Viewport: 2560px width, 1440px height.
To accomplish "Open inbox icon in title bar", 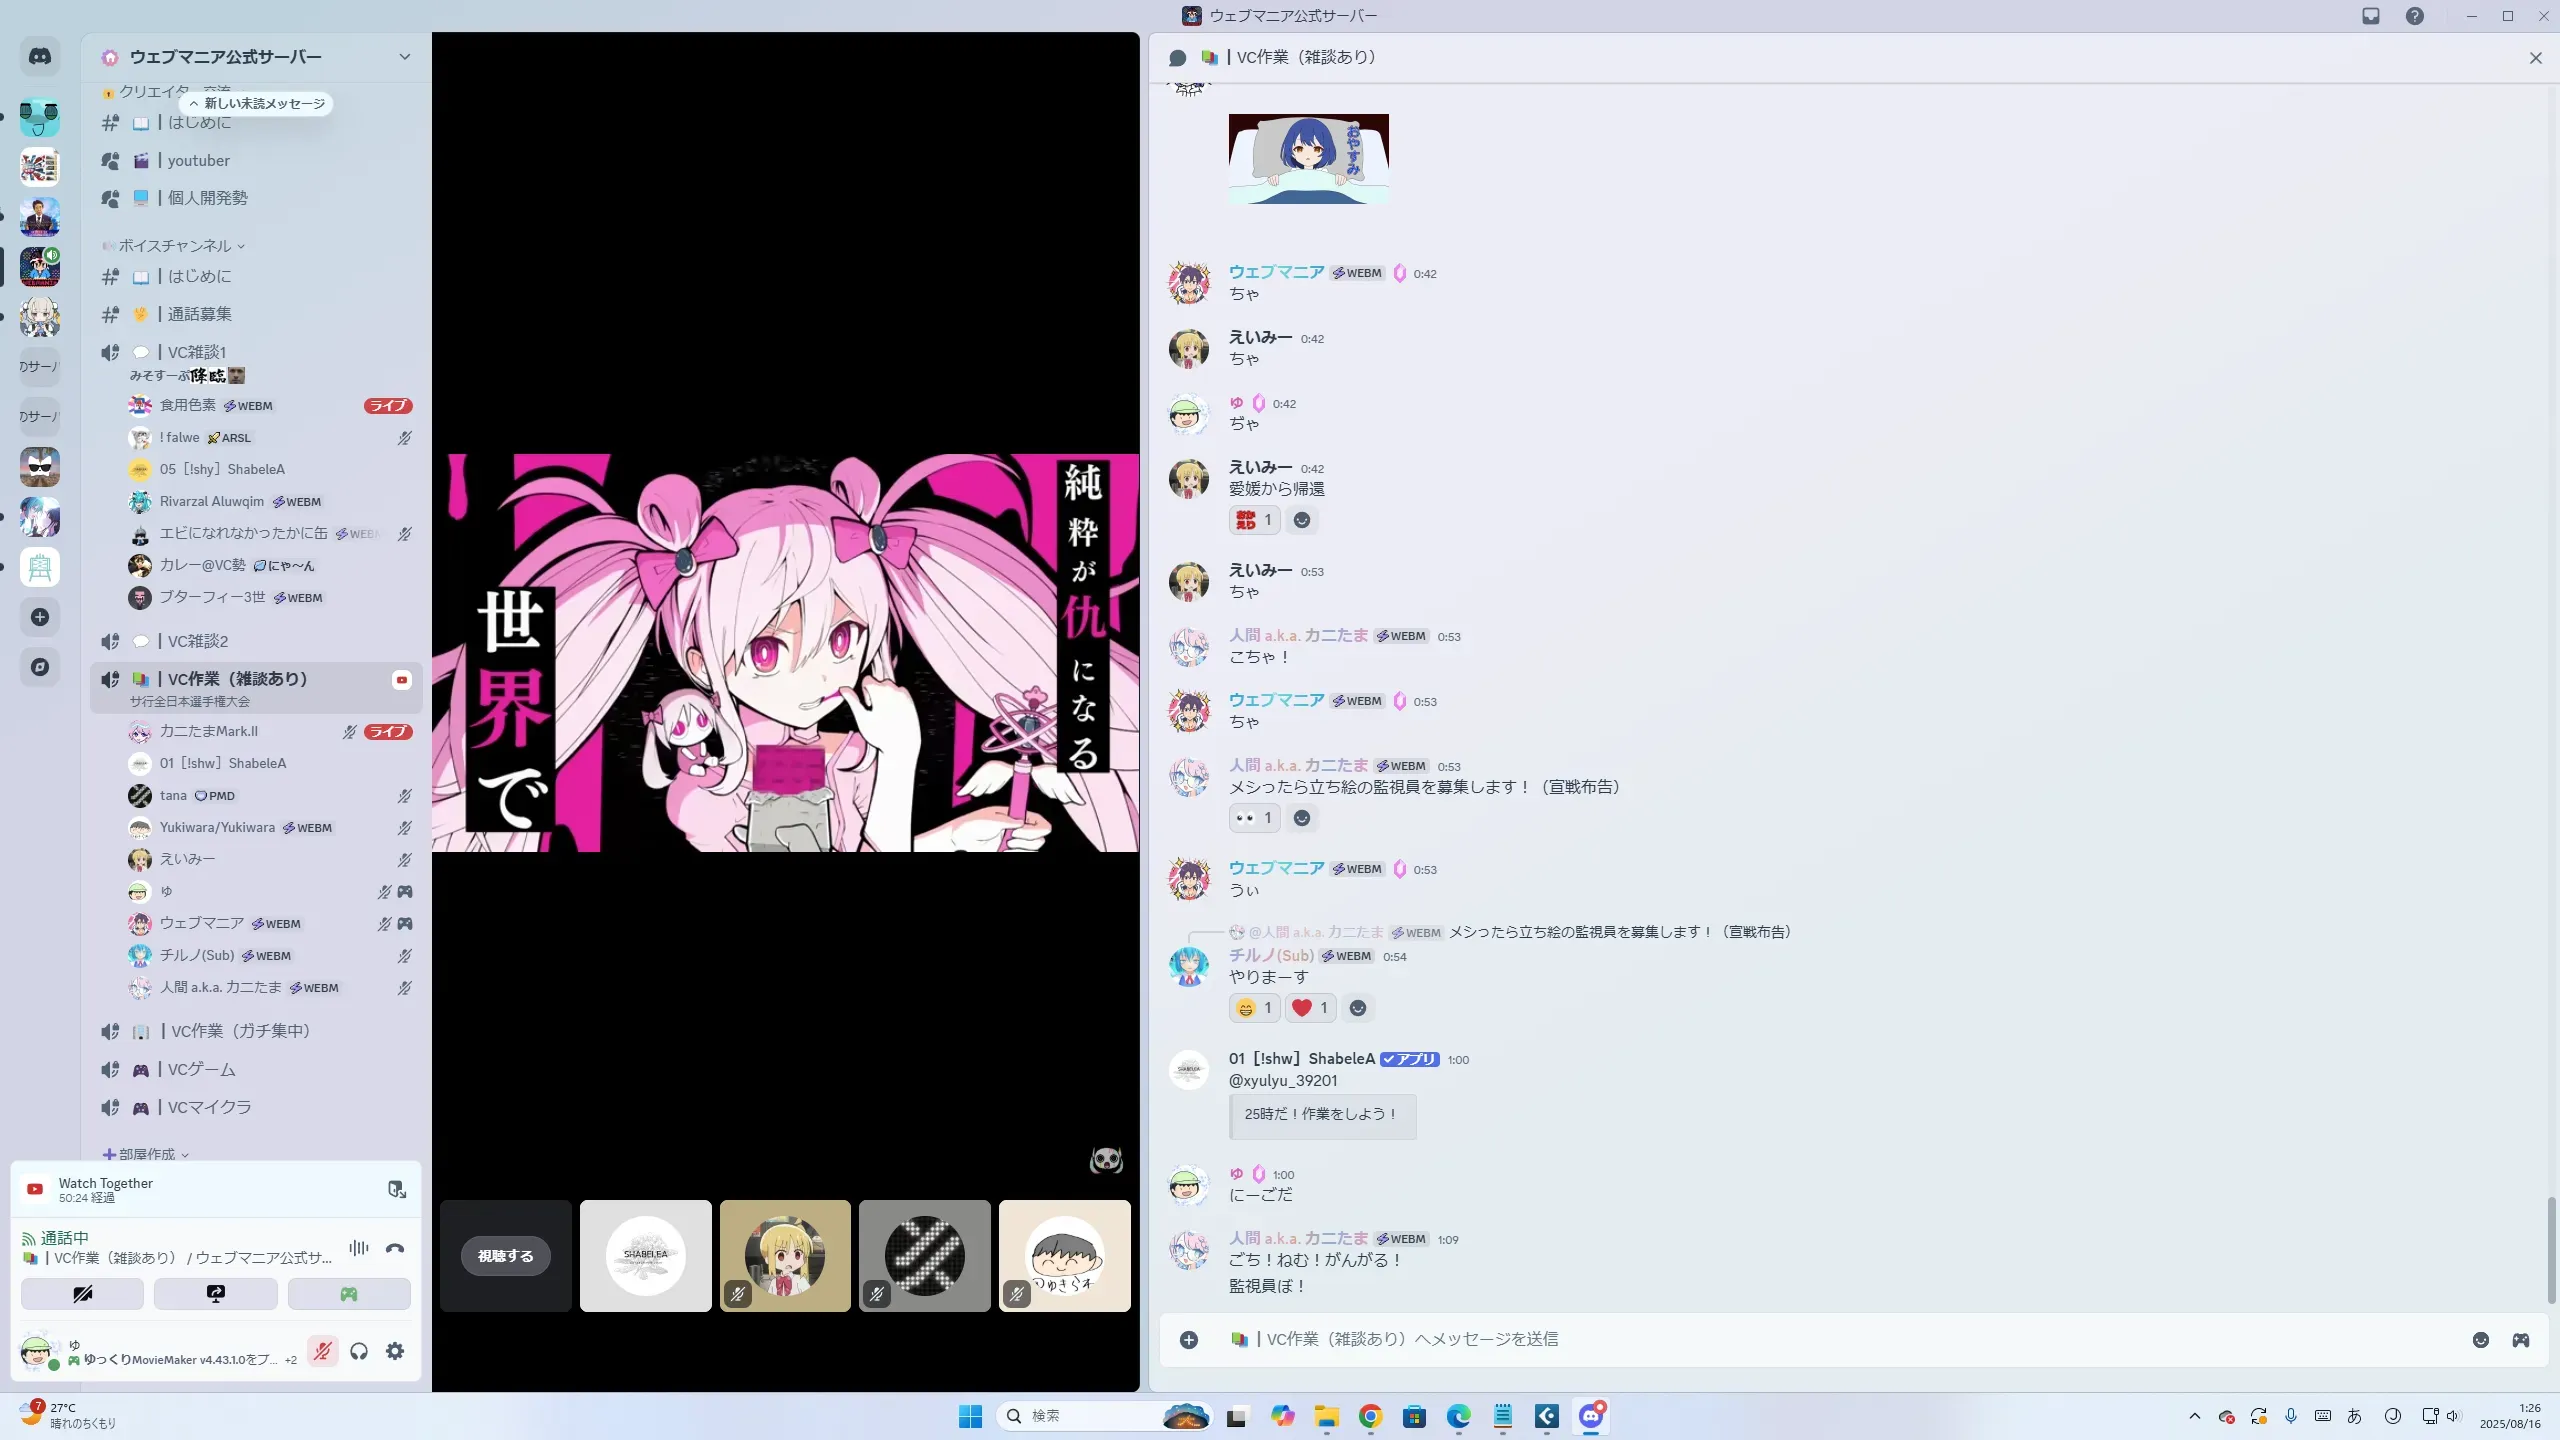I will [x=2371, y=16].
